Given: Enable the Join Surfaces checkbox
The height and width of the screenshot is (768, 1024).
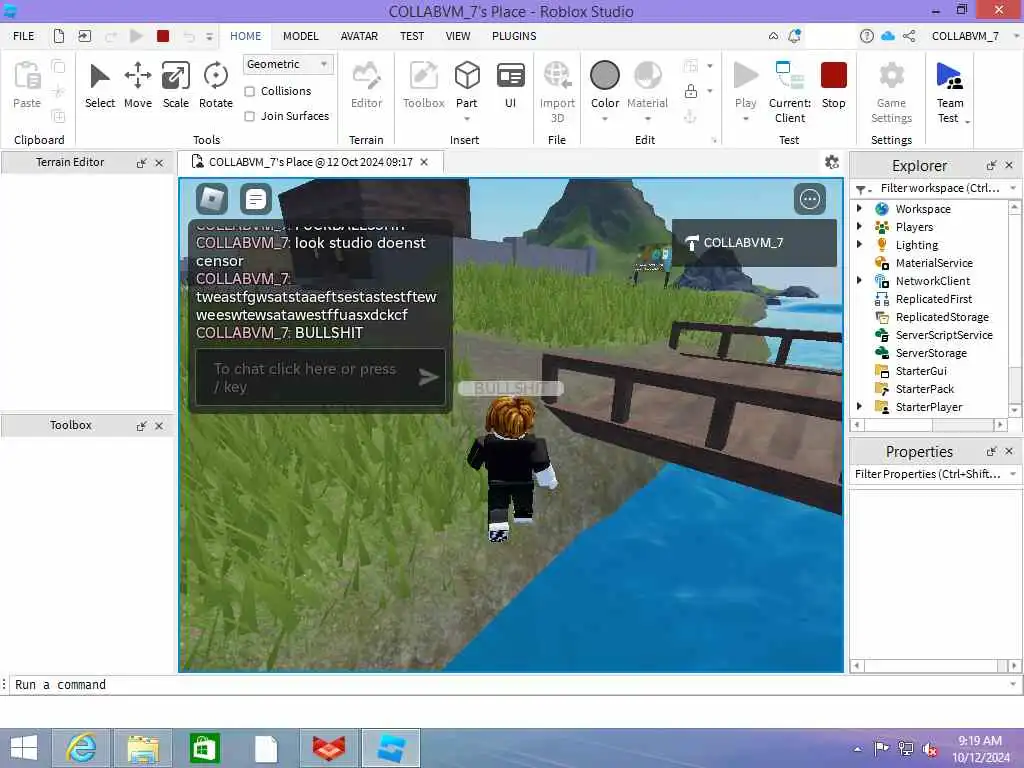Looking at the screenshot, I should pyautogui.click(x=249, y=116).
